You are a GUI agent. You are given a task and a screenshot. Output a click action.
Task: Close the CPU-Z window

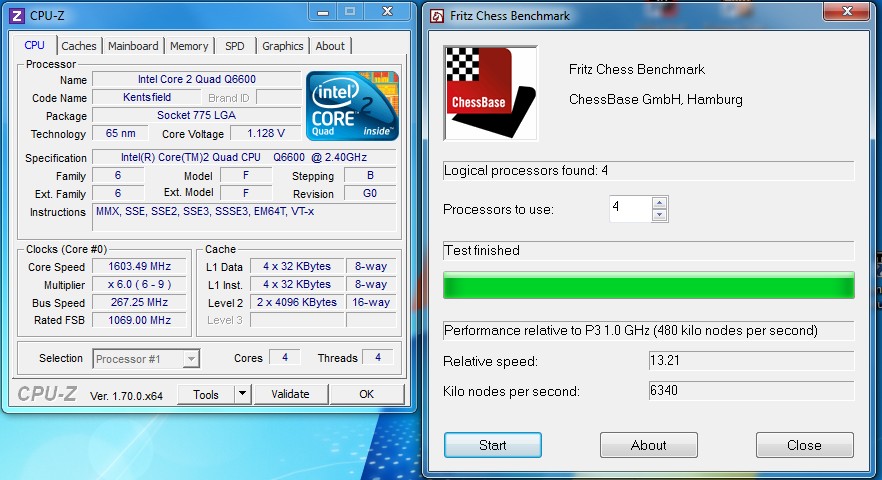coord(387,12)
